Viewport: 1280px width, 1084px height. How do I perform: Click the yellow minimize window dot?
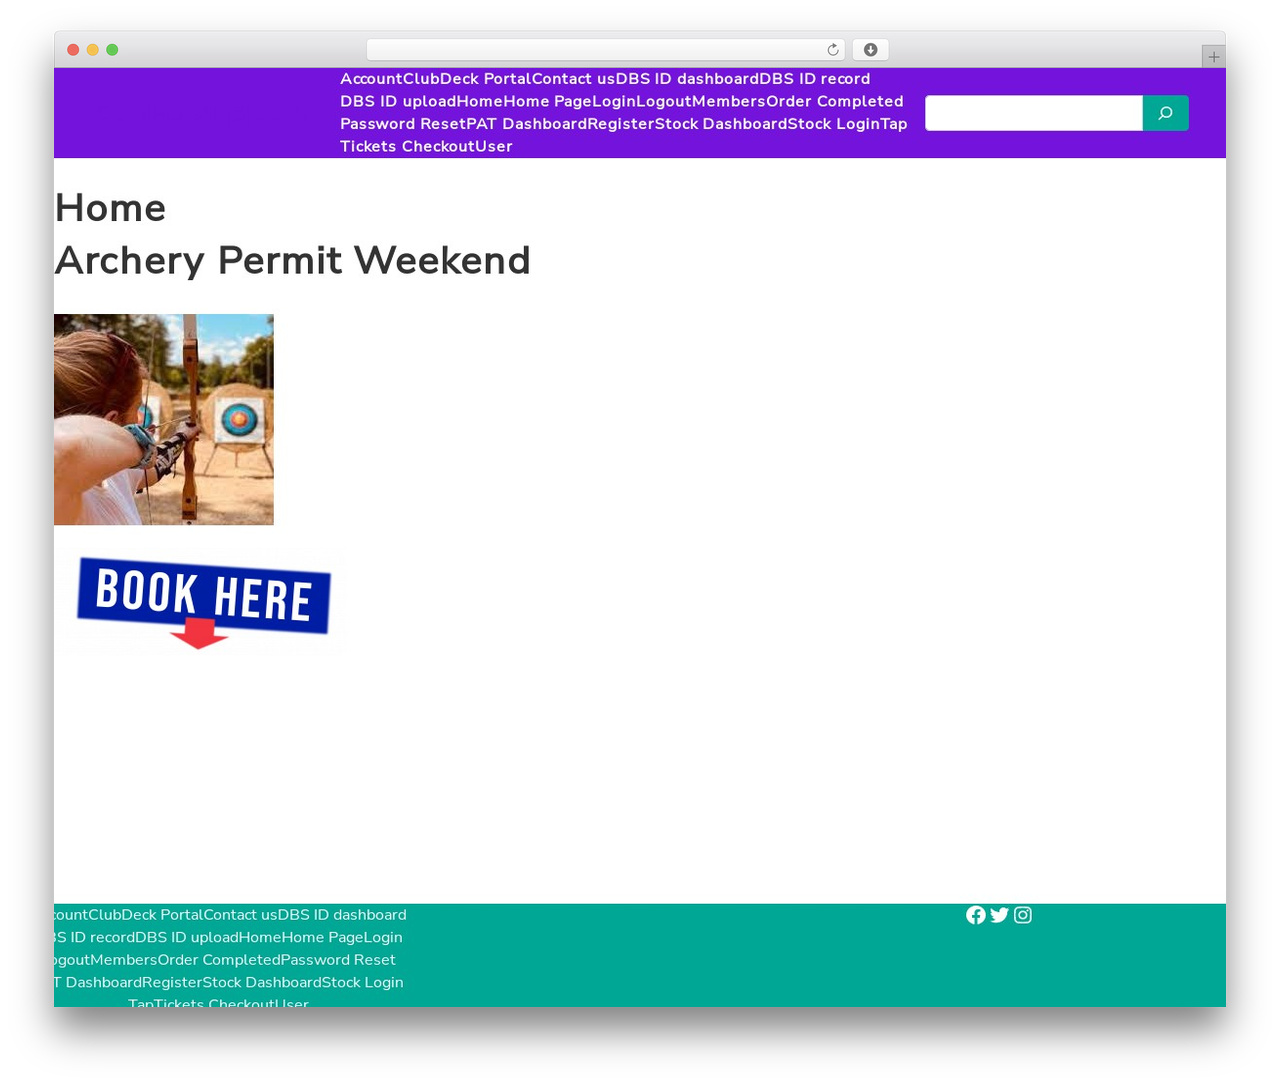(92, 50)
